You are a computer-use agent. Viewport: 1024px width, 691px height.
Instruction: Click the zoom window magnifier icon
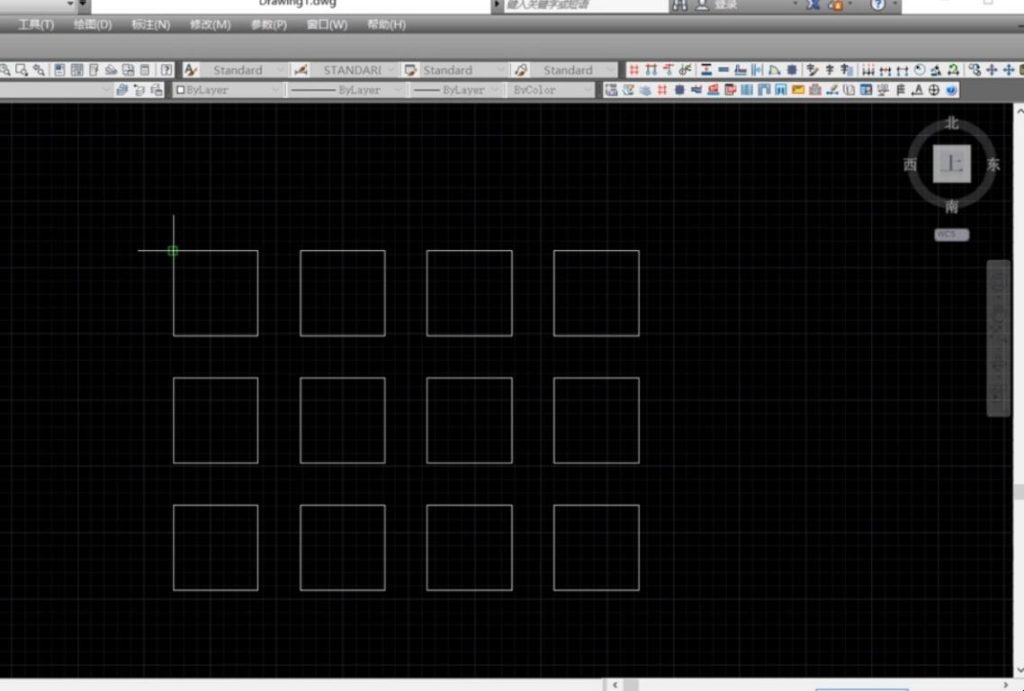(x=21, y=70)
